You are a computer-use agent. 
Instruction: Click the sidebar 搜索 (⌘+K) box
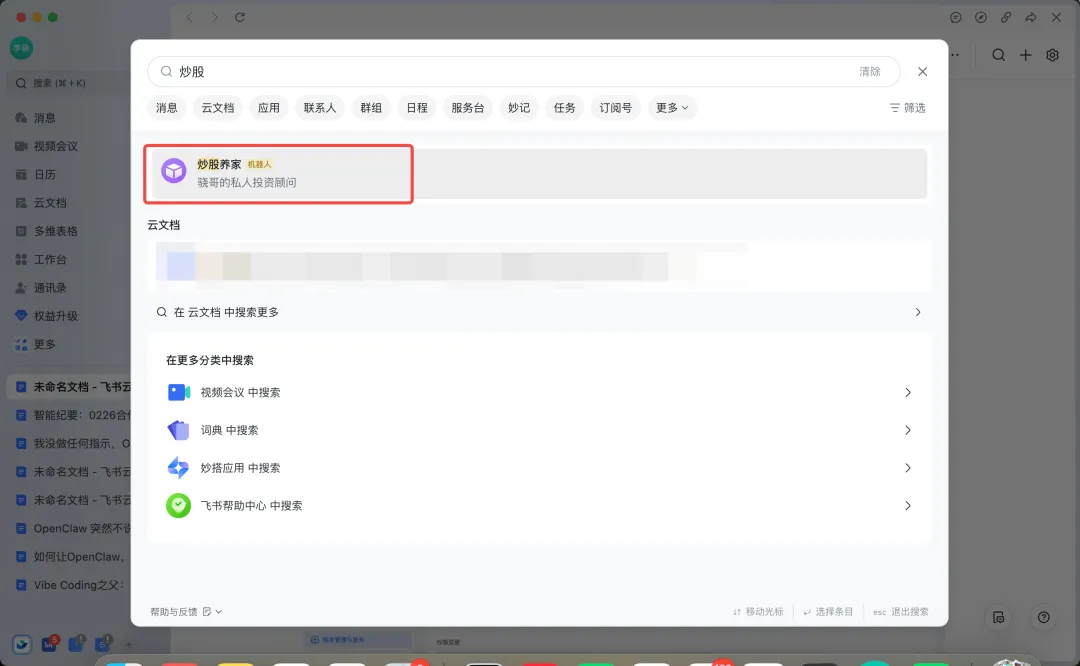(69, 83)
